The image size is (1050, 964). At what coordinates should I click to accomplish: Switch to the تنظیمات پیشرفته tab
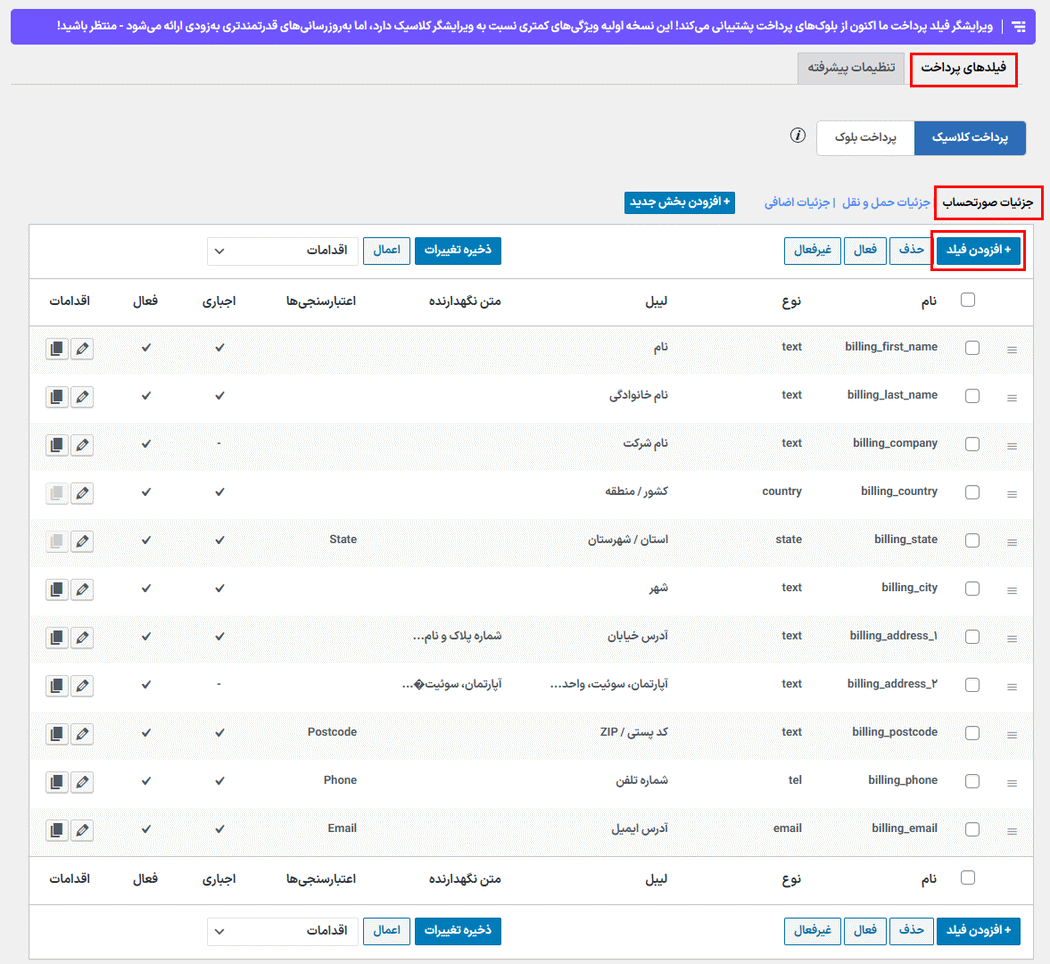tap(851, 69)
